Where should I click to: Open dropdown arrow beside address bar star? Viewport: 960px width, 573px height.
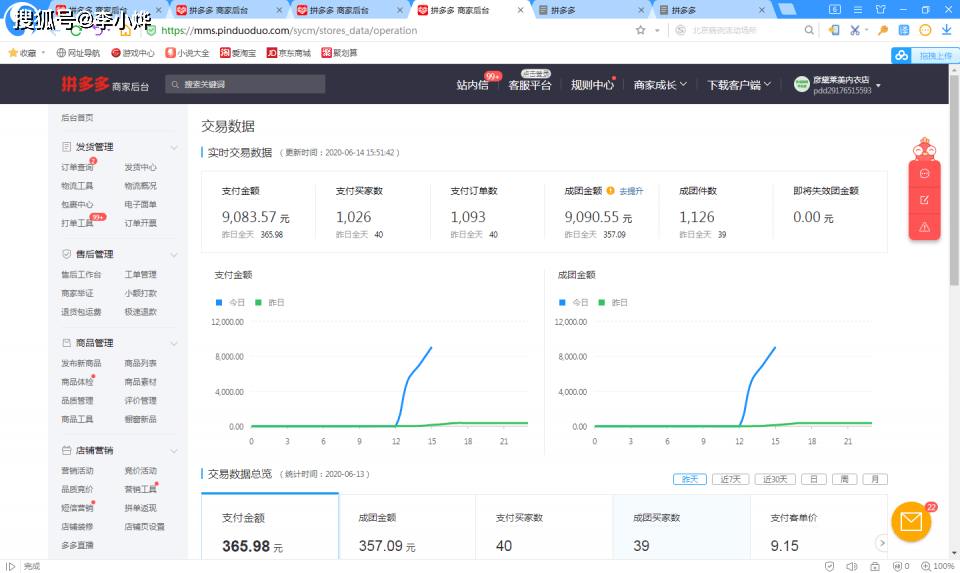657,30
